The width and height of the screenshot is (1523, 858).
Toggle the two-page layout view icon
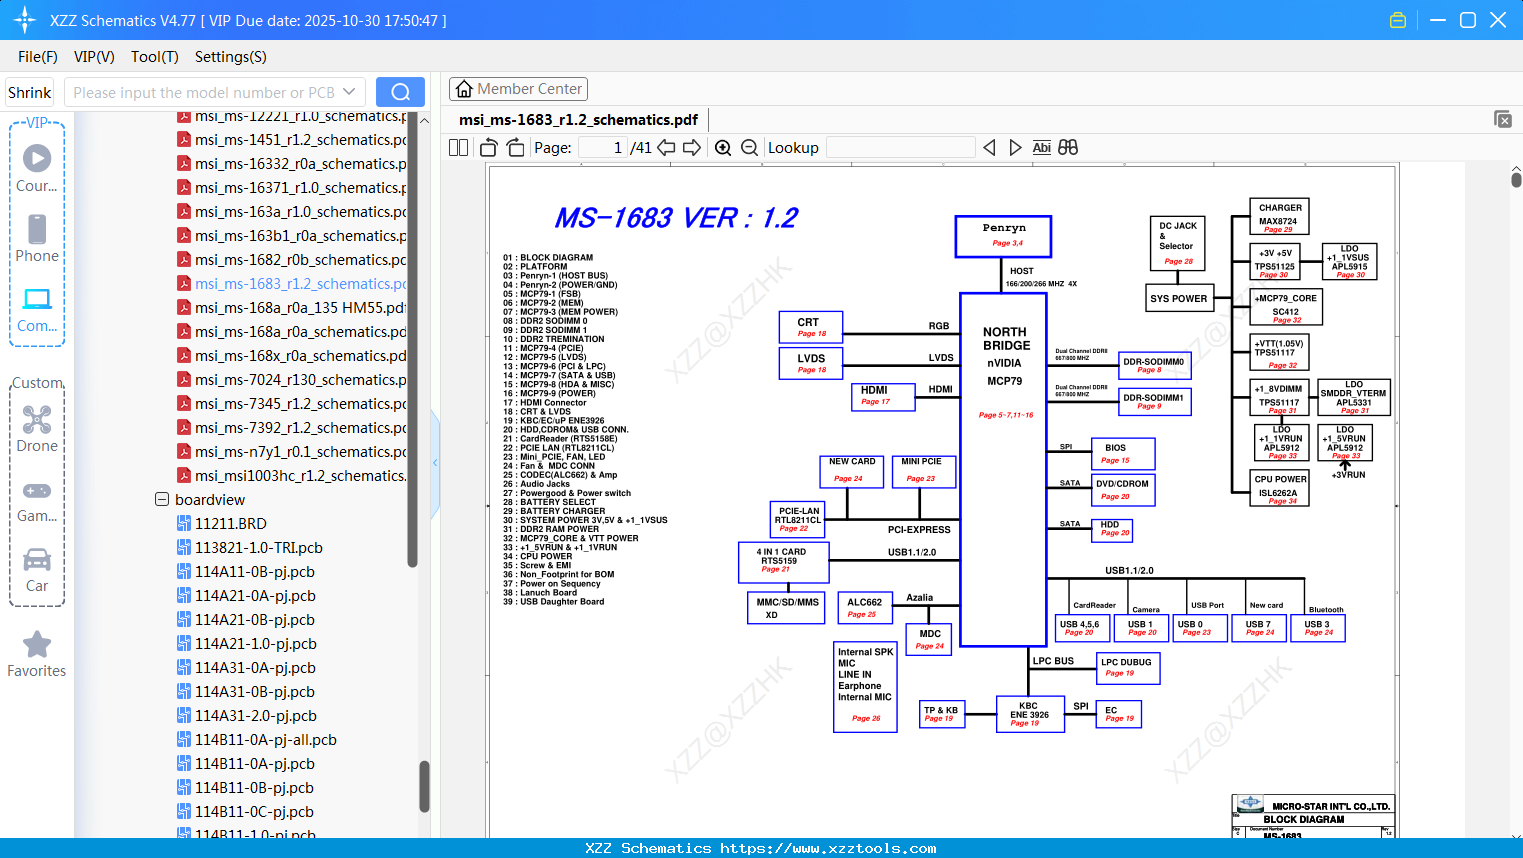point(458,148)
